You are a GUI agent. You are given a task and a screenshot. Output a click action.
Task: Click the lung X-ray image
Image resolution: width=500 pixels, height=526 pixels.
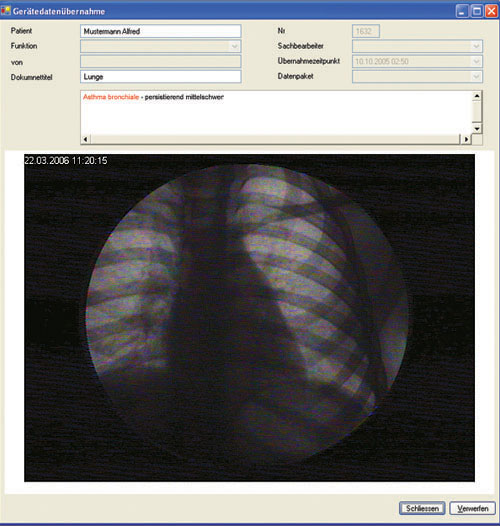pos(249,318)
